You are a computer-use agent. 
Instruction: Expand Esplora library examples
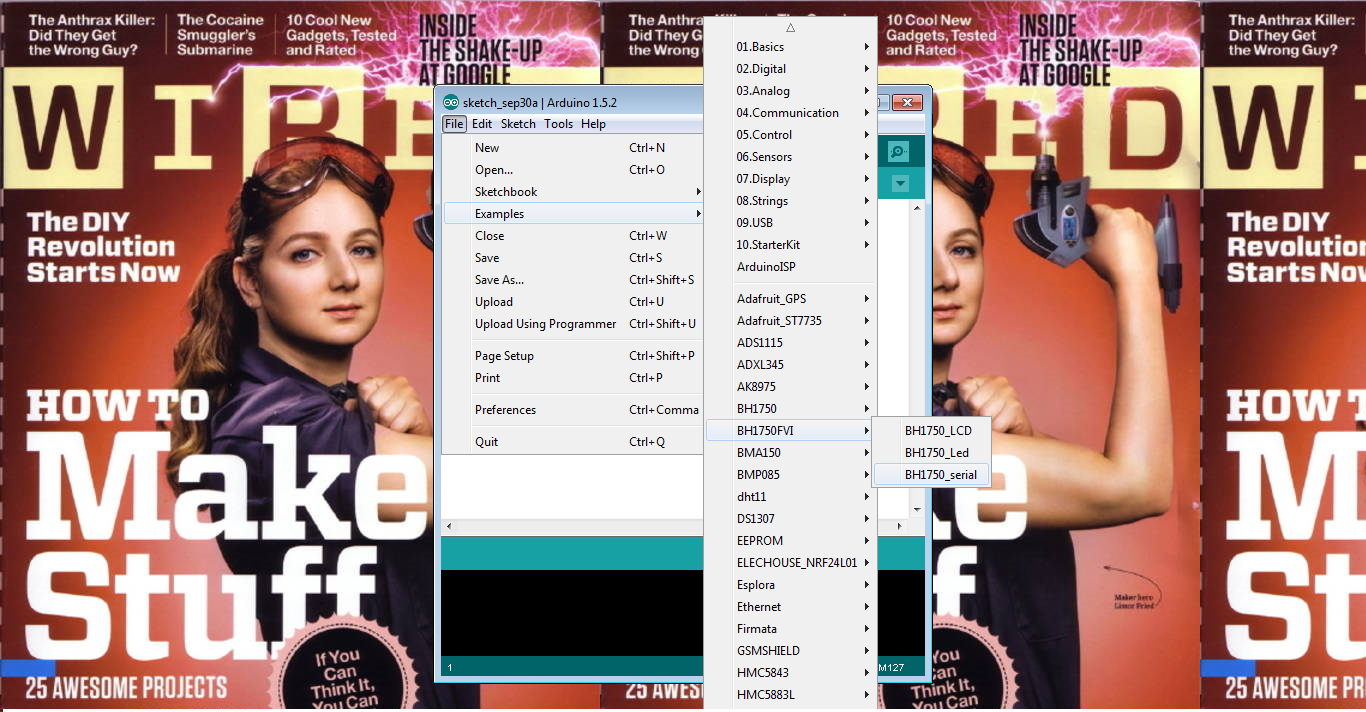pyautogui.click(x=790, y=585)
